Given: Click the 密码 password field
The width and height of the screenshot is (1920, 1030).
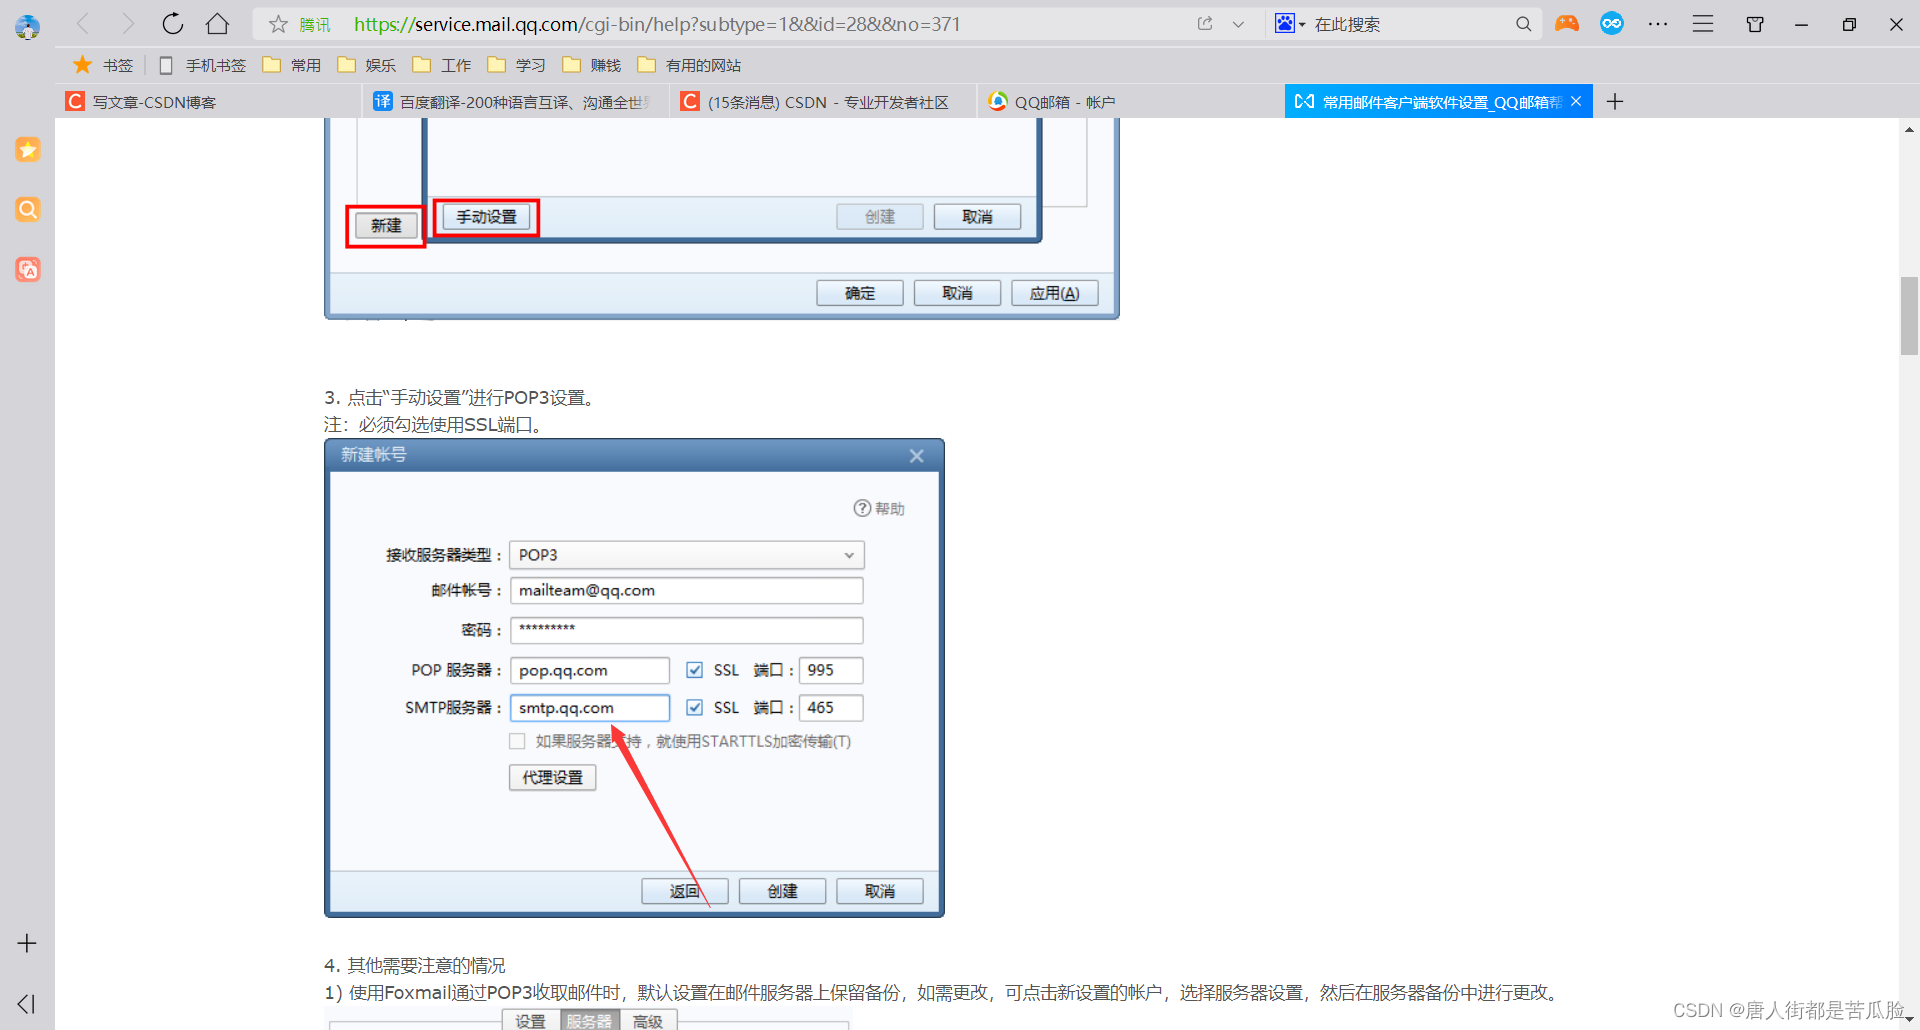Looking at the screenshot, I should click(687, 630).
